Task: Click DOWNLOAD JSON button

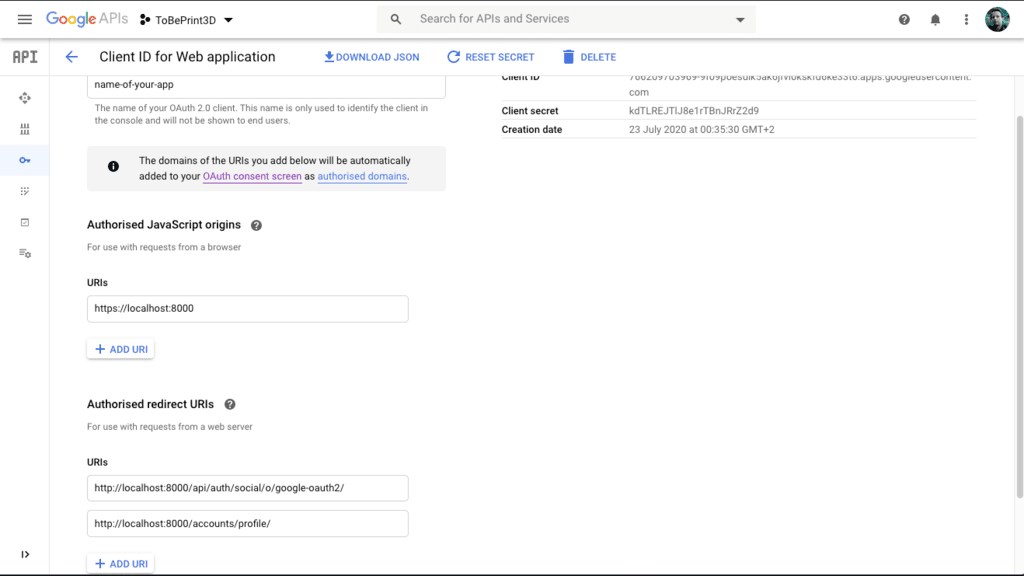Action: [x=371, y=57]
